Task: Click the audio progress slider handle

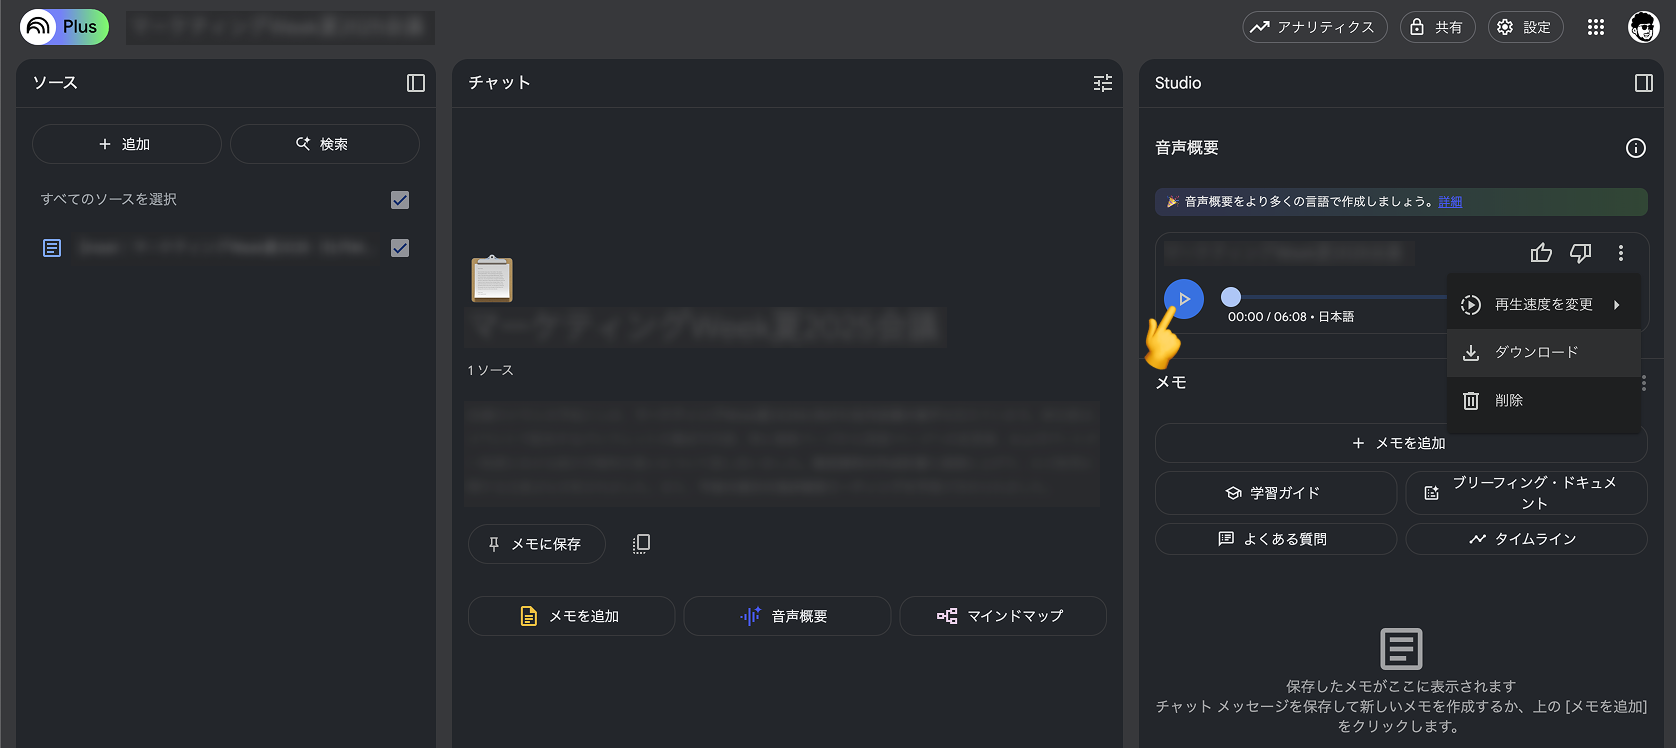Action: 1231,297
